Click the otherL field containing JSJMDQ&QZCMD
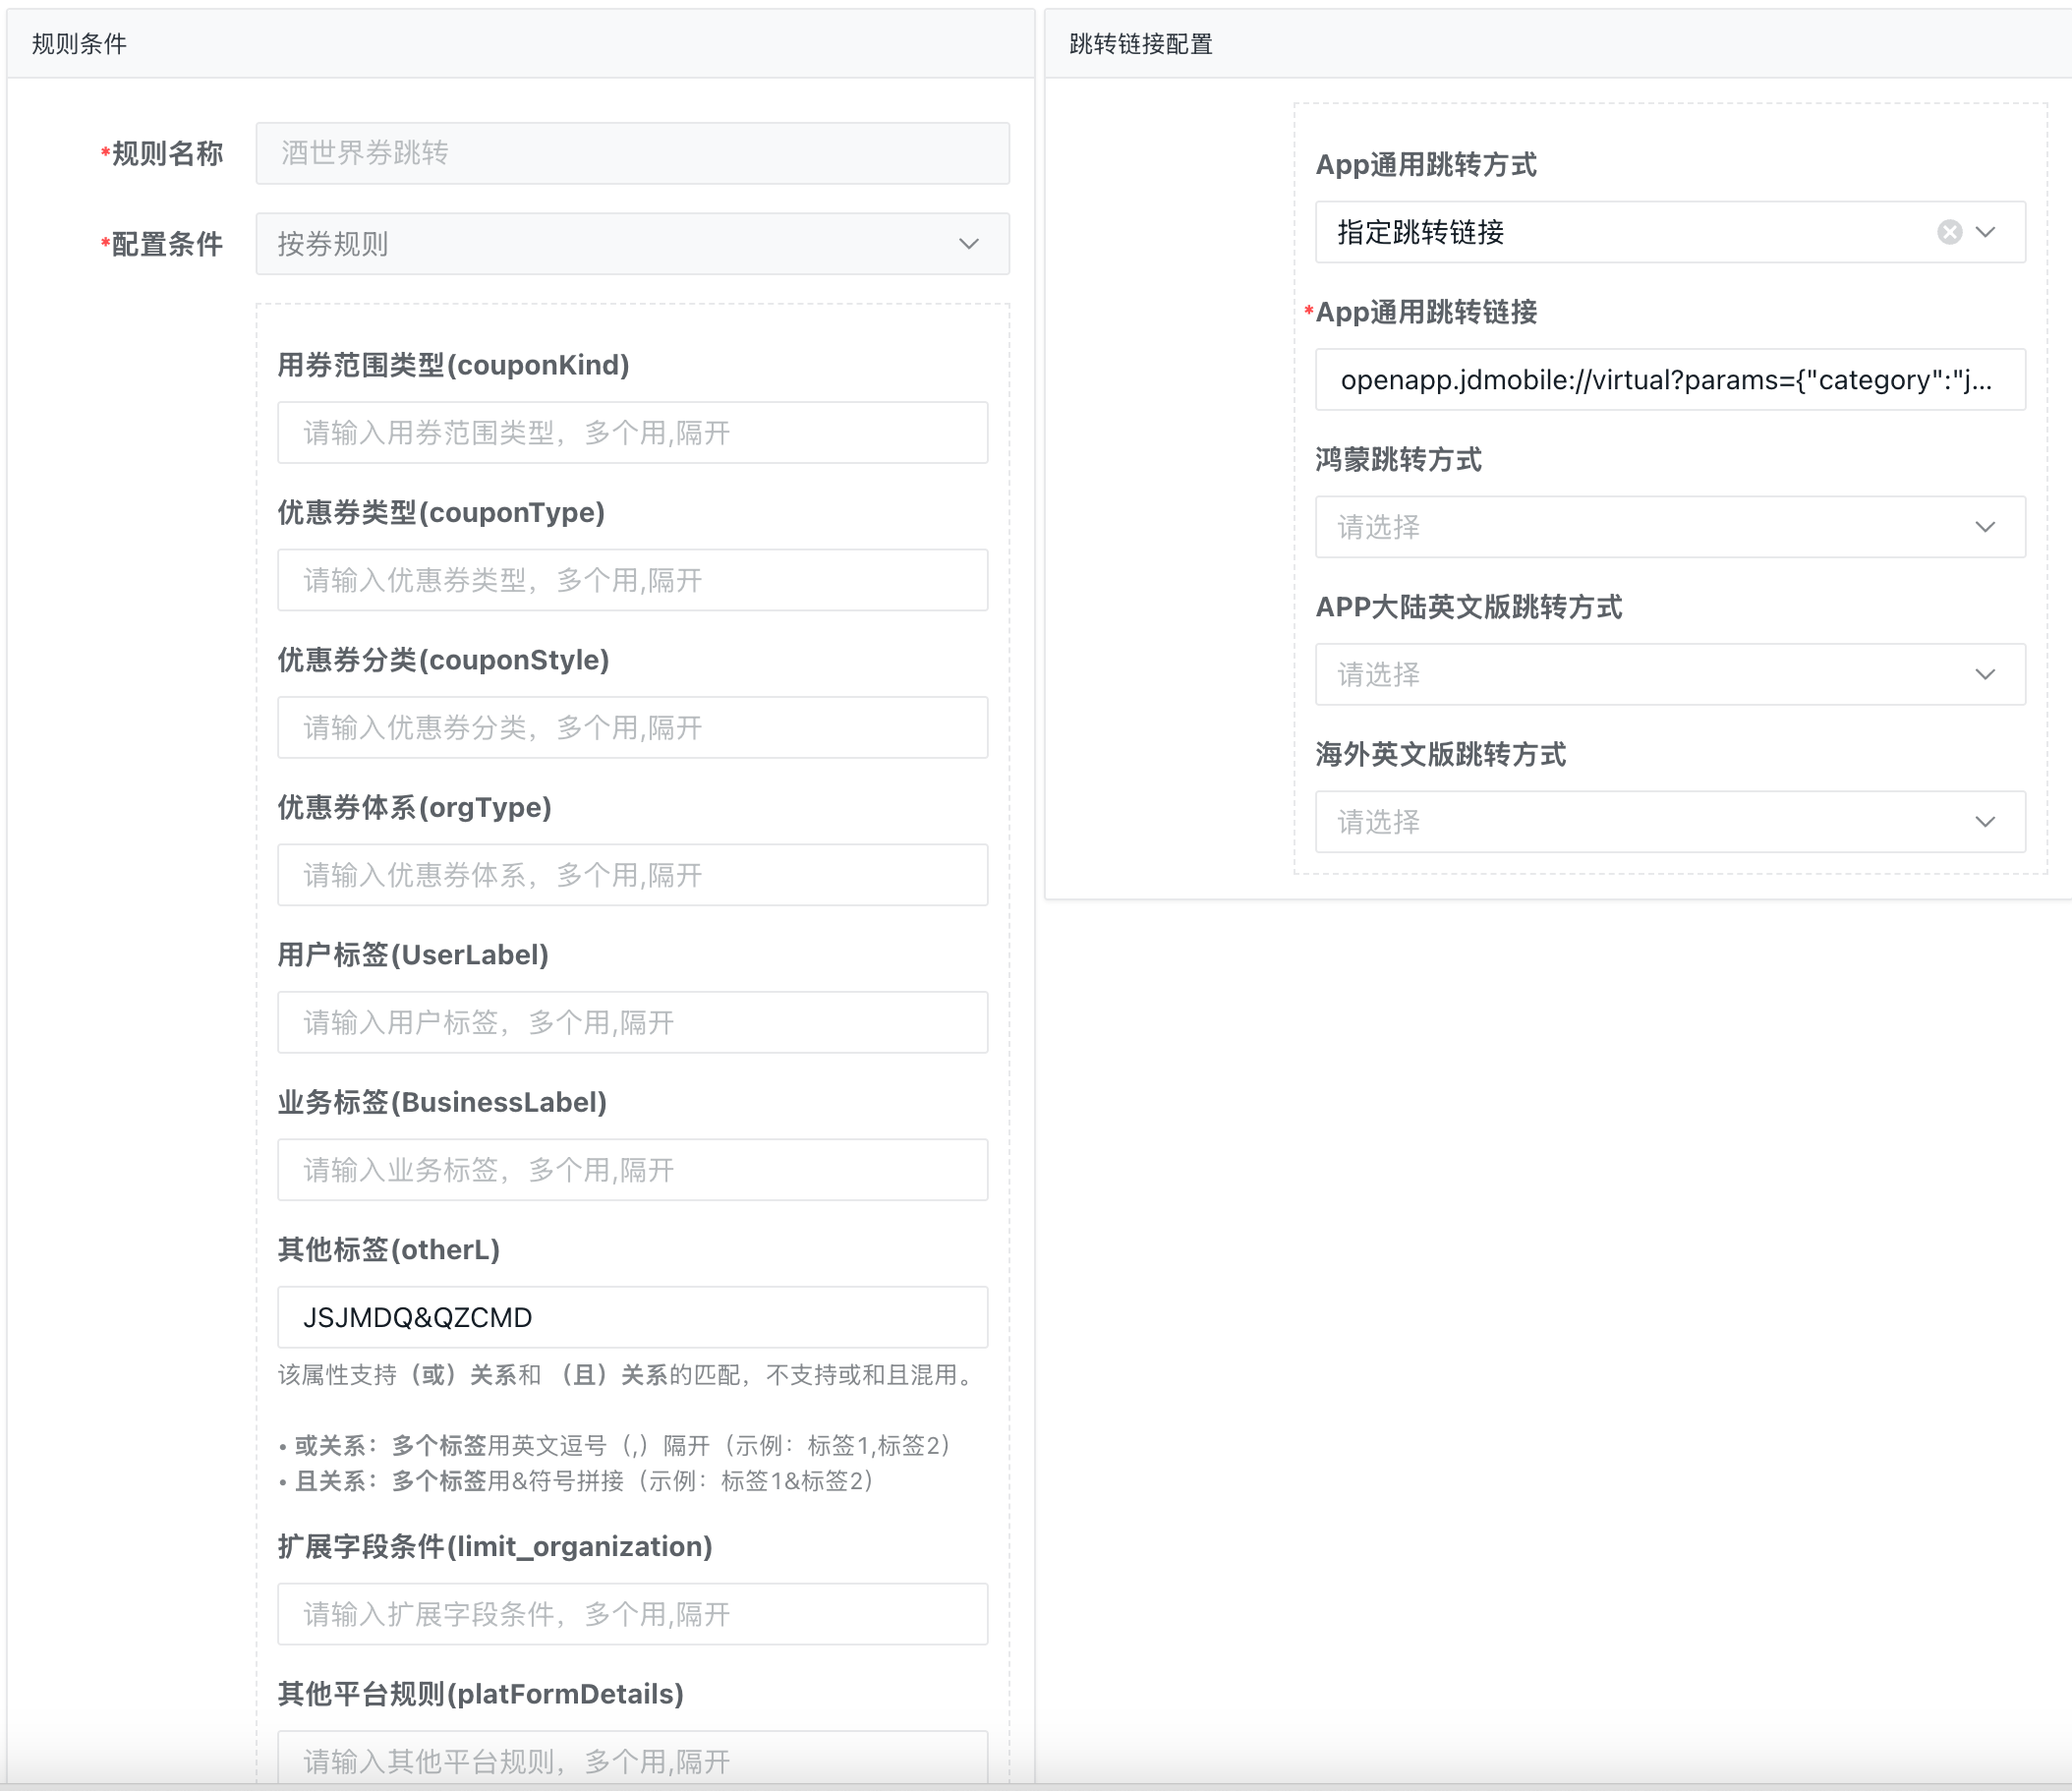Viewport: 2072px width, 1791px height. (x=632, y=1317)
